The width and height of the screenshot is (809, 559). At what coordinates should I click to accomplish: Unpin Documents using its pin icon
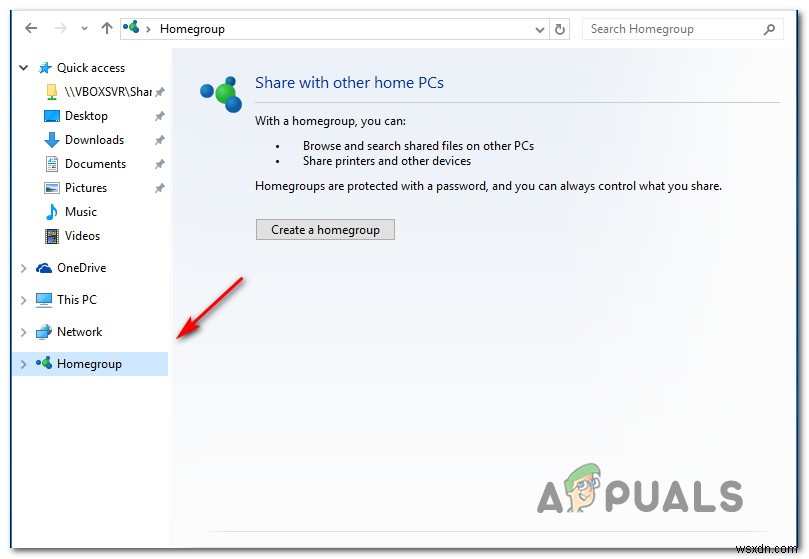[x=160, y=164]
